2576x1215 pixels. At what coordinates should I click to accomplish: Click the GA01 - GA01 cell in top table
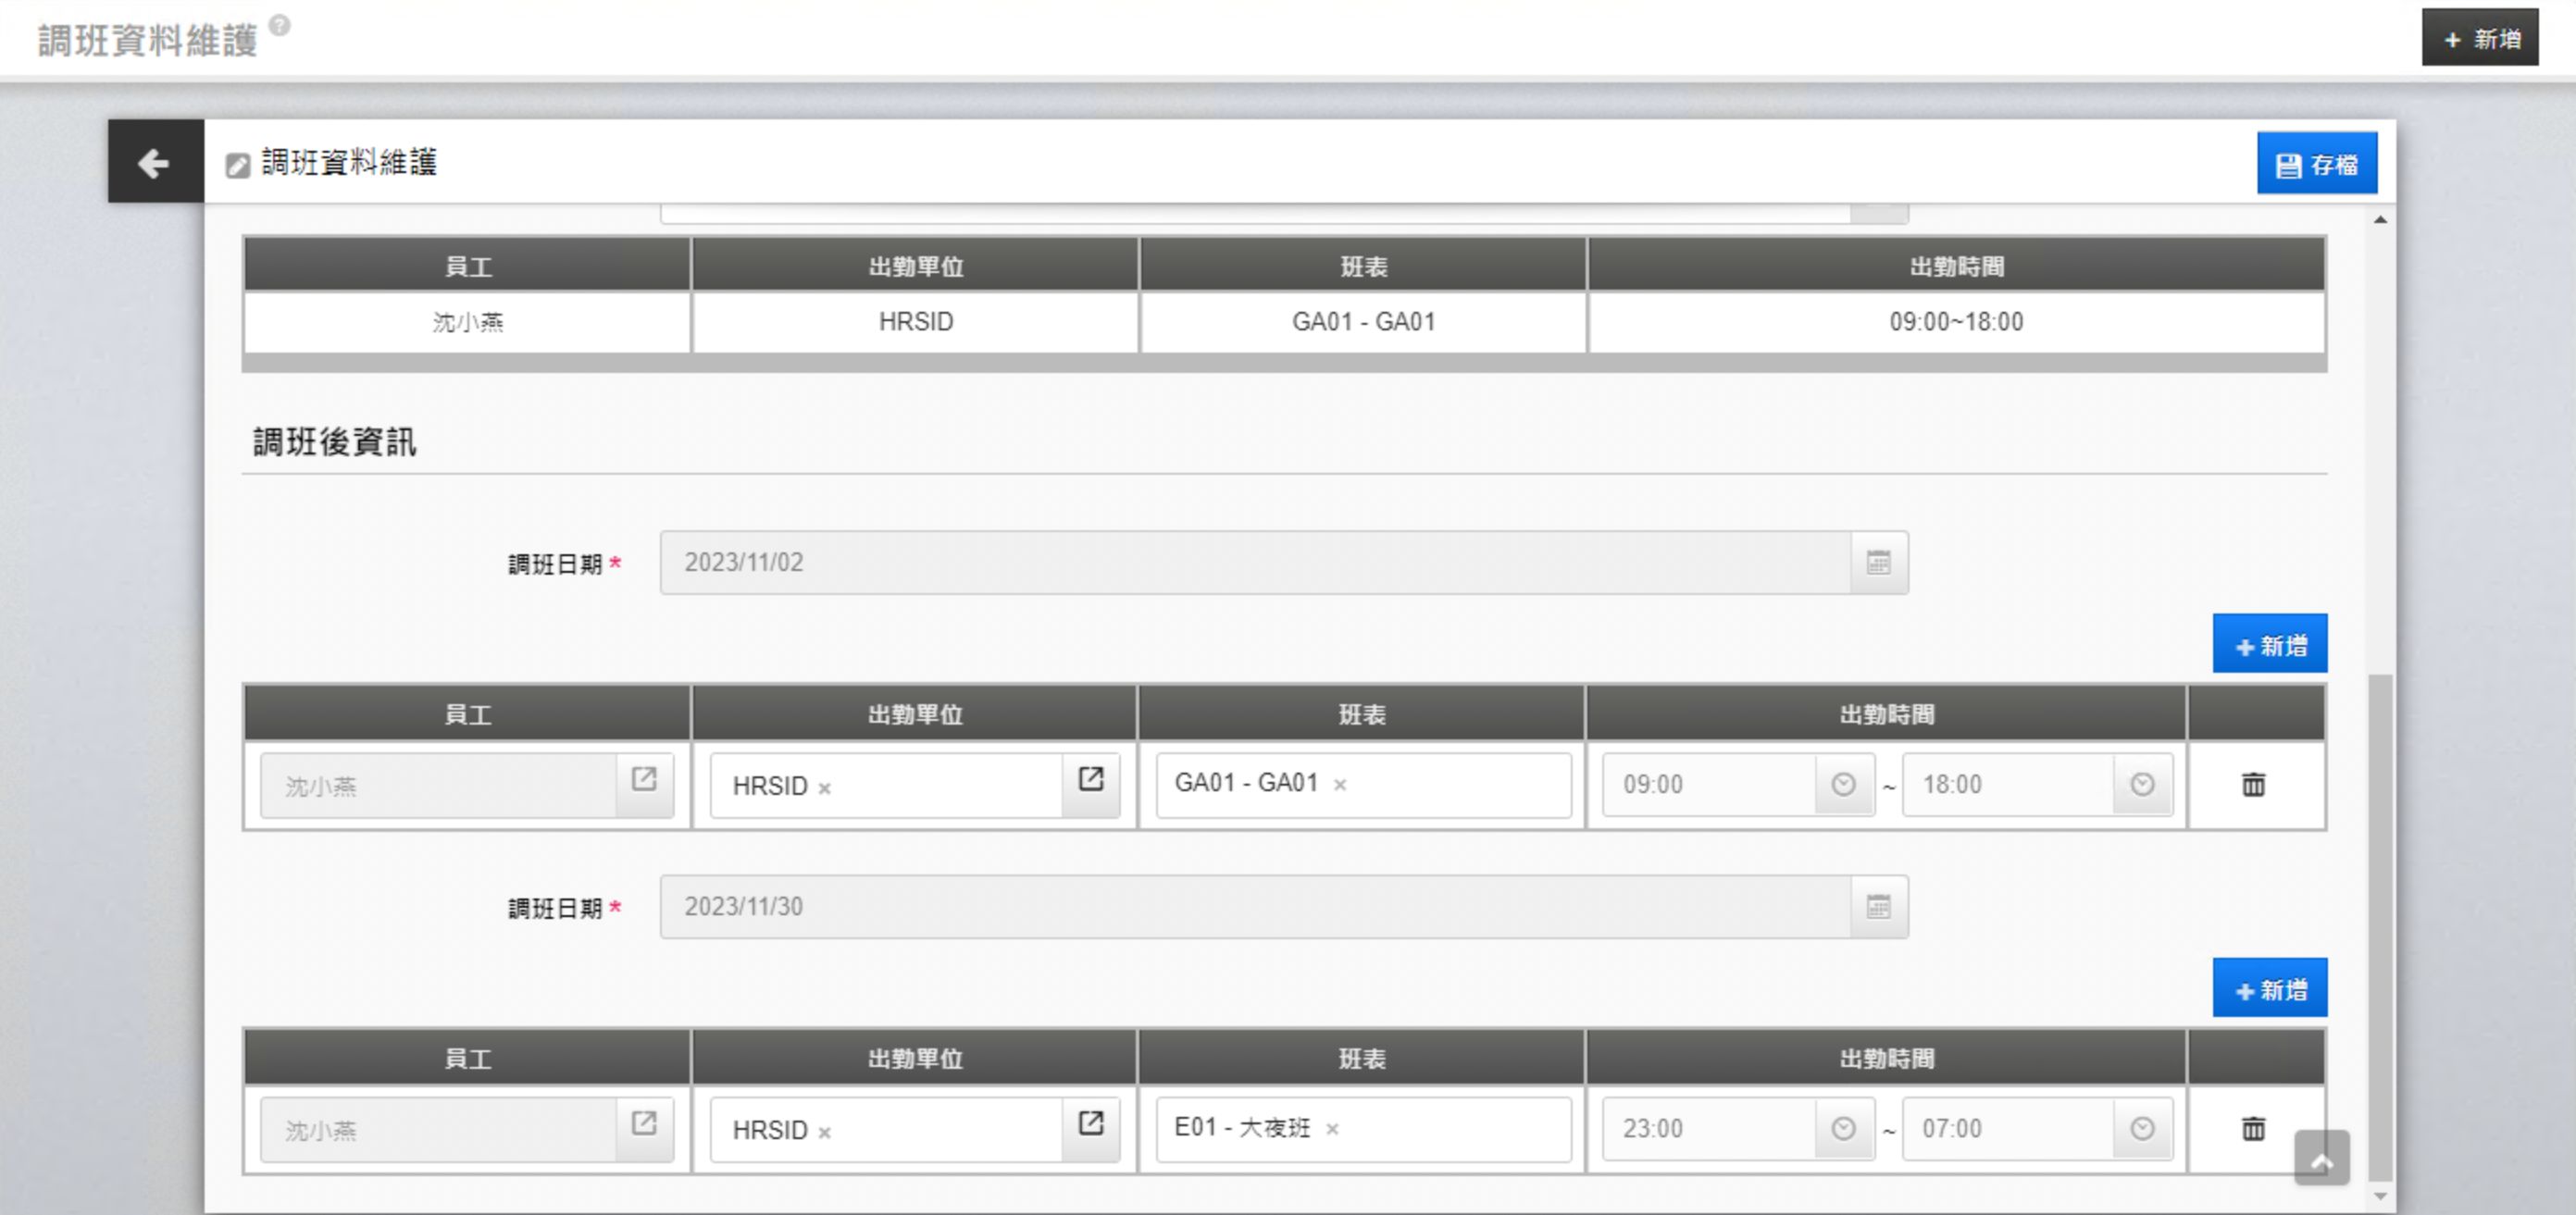point(1363,322)
